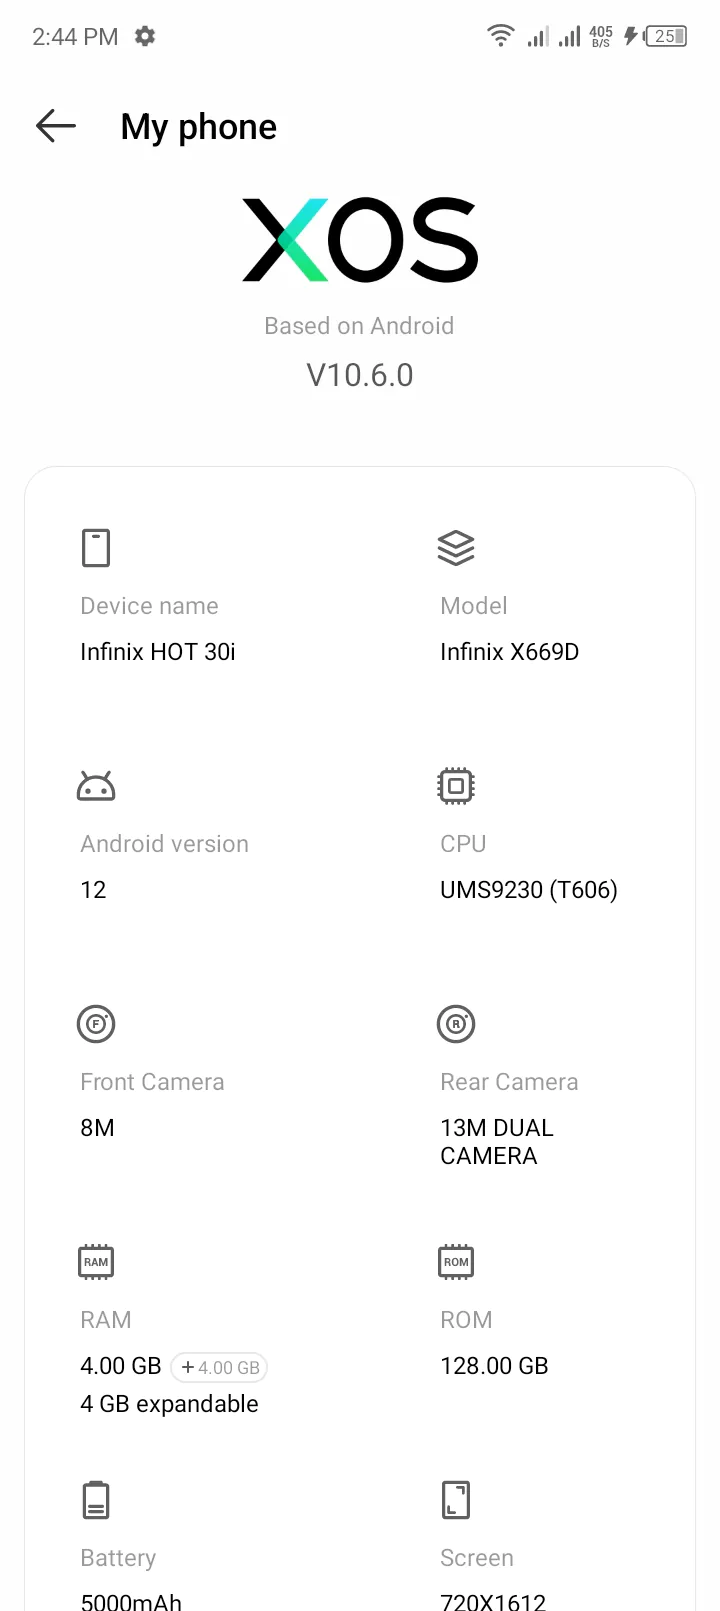Tap the CPU chip icon
Screen dimensions: 720x1611
click(456, 786)
